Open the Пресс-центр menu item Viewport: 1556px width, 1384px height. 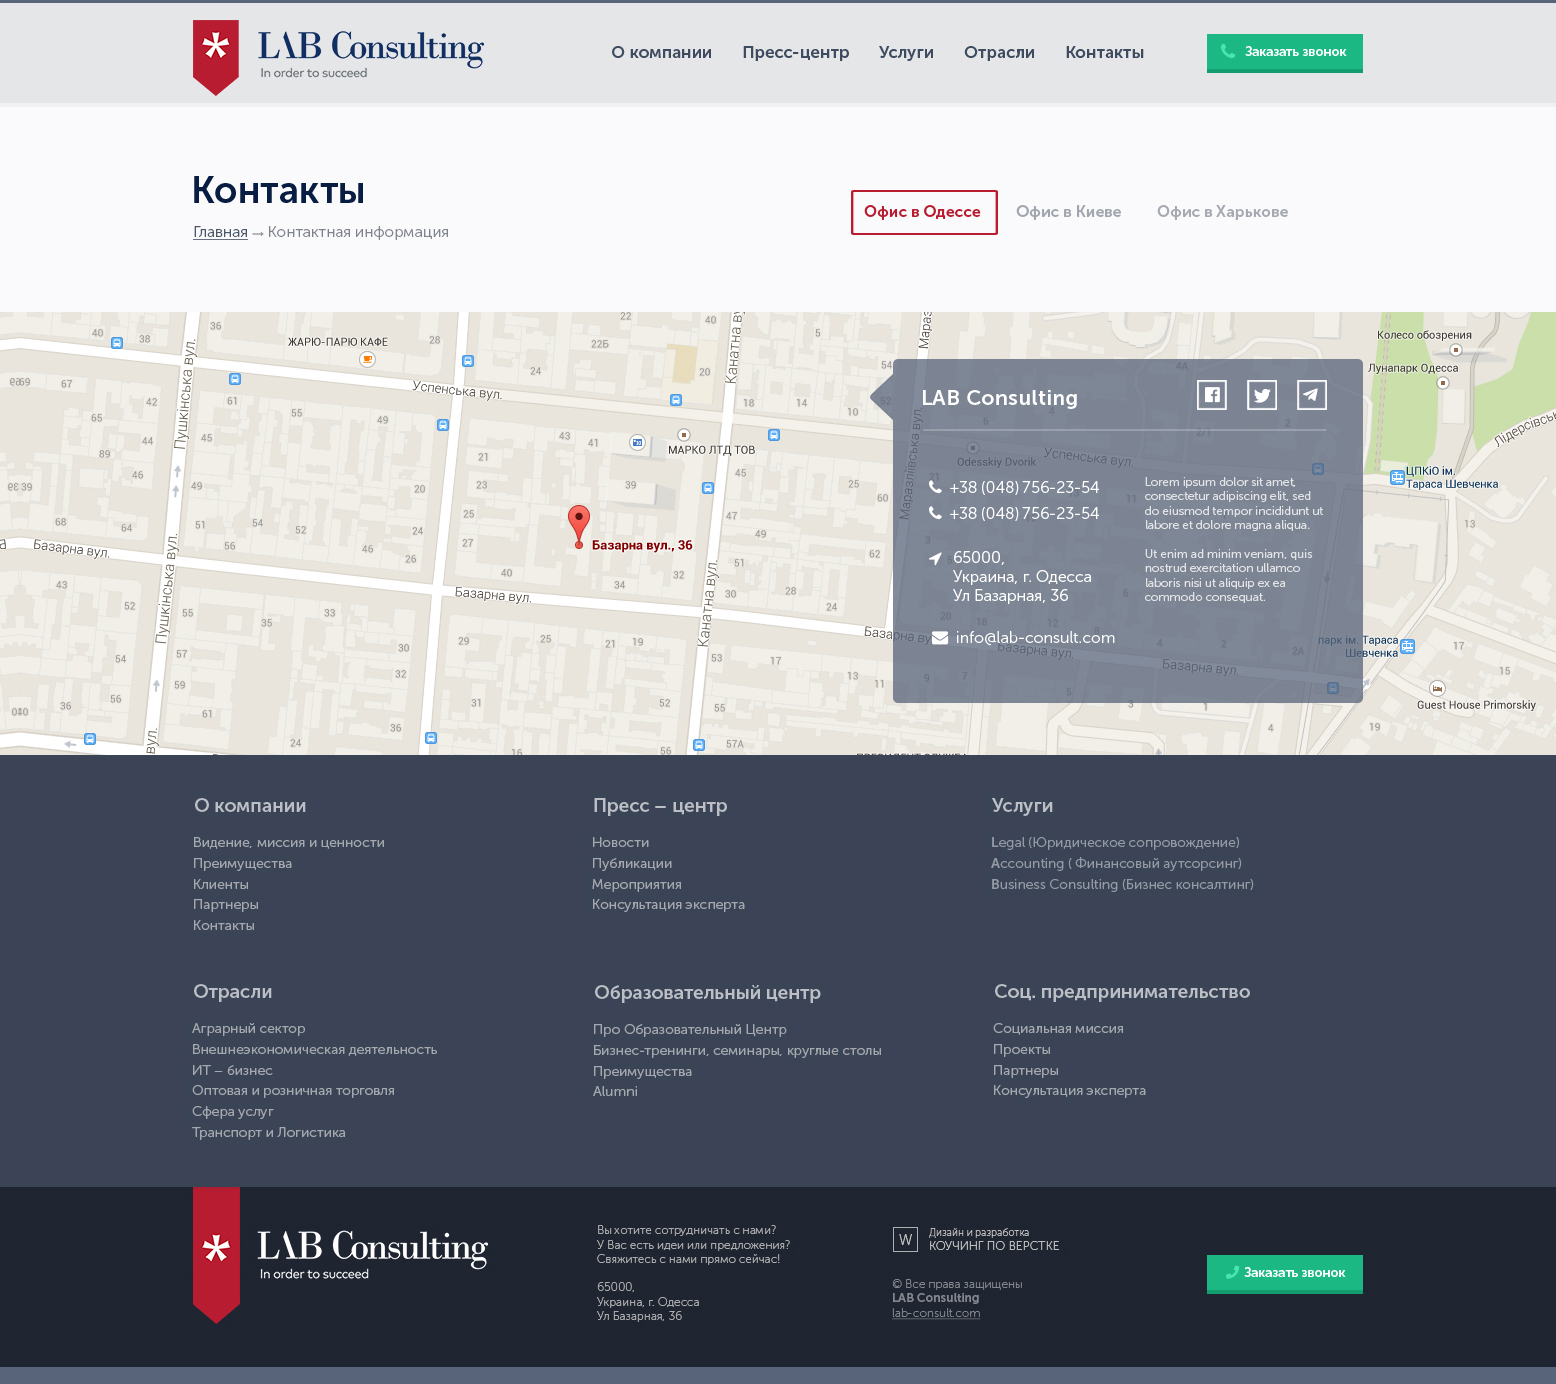pyautogui.click(x=796, y=52)
